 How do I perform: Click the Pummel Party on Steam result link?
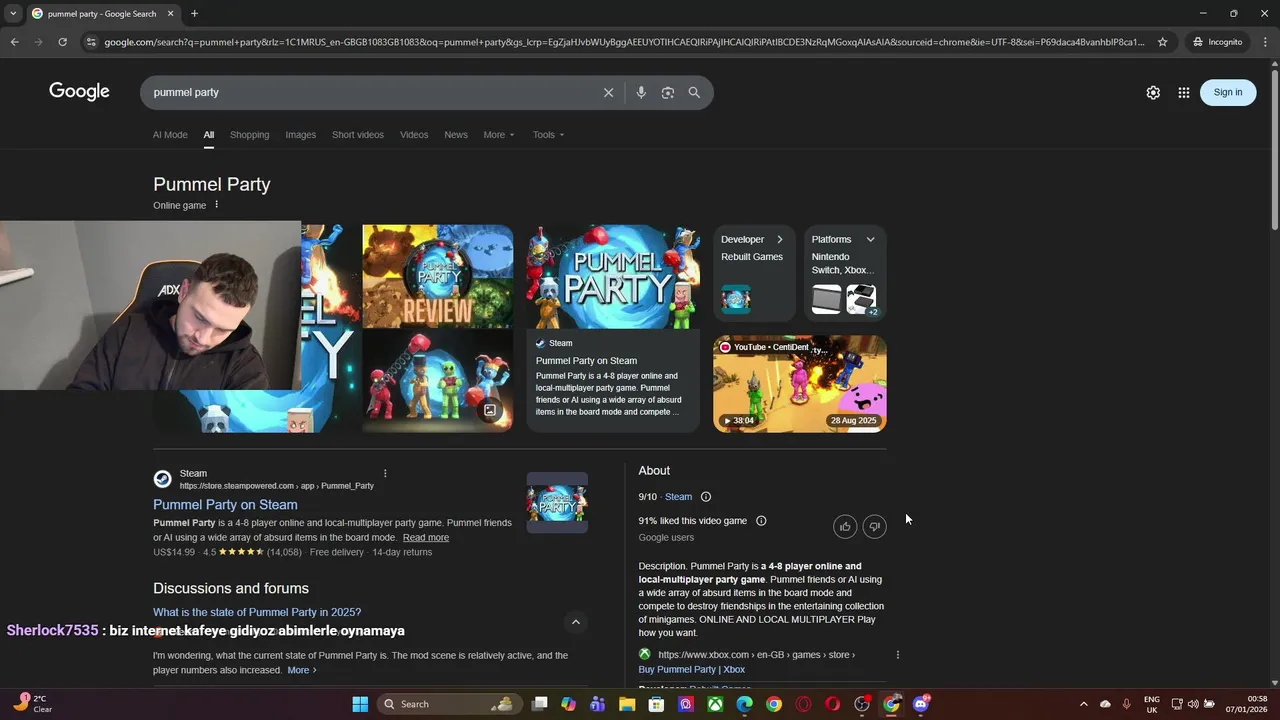point(225,505)
